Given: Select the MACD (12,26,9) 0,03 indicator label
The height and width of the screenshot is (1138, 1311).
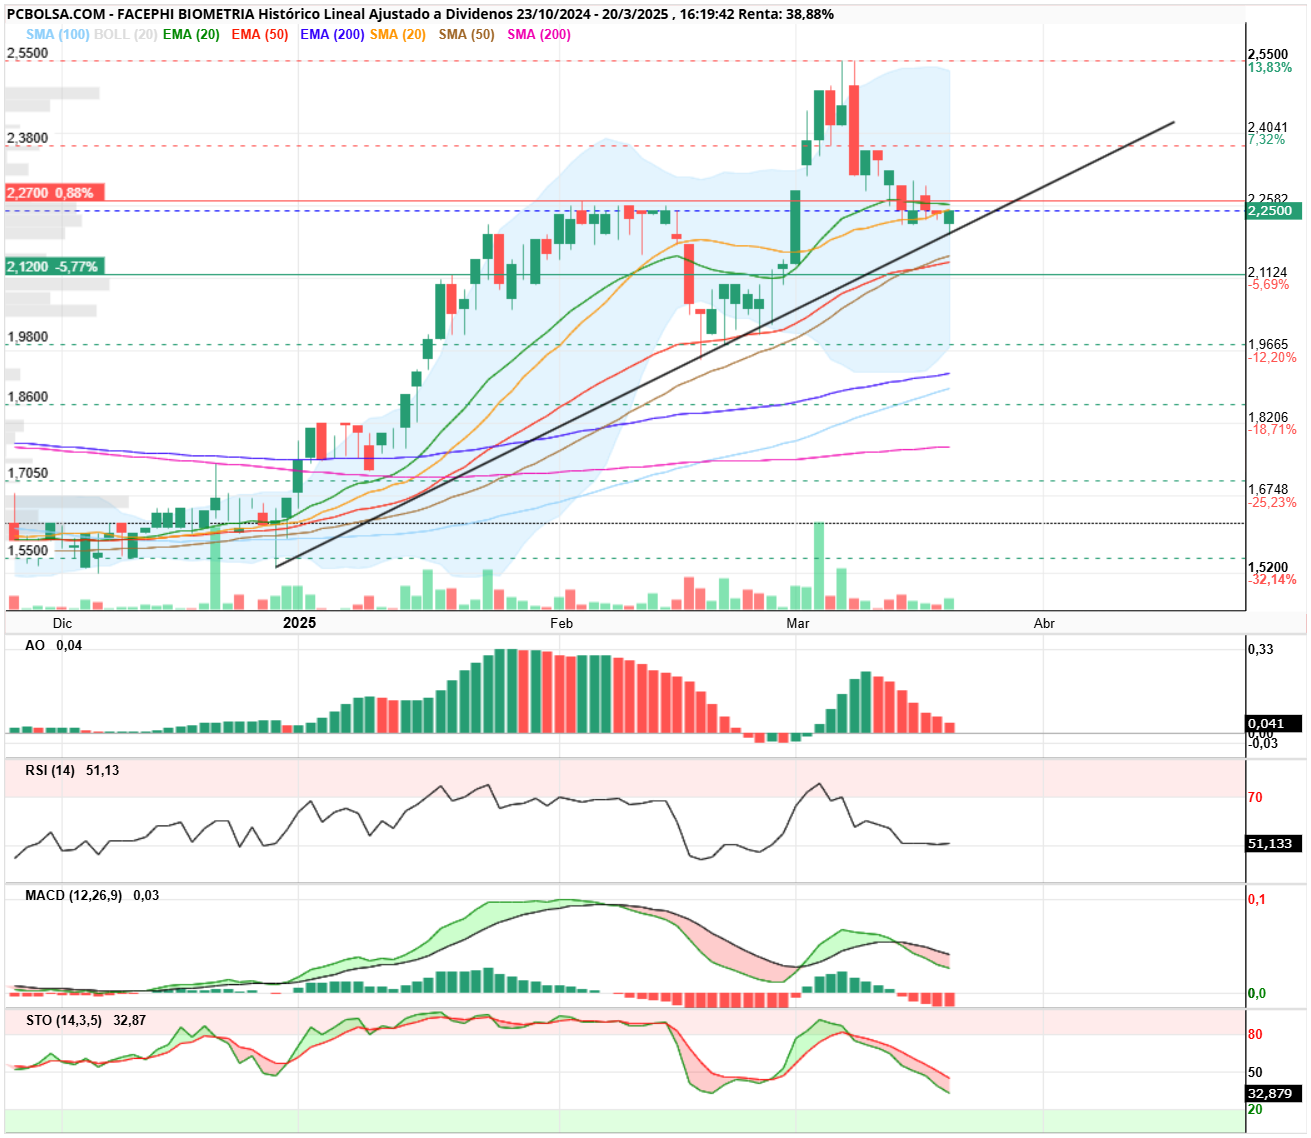Looking at the screenshot, I should (x=92, y=895).
